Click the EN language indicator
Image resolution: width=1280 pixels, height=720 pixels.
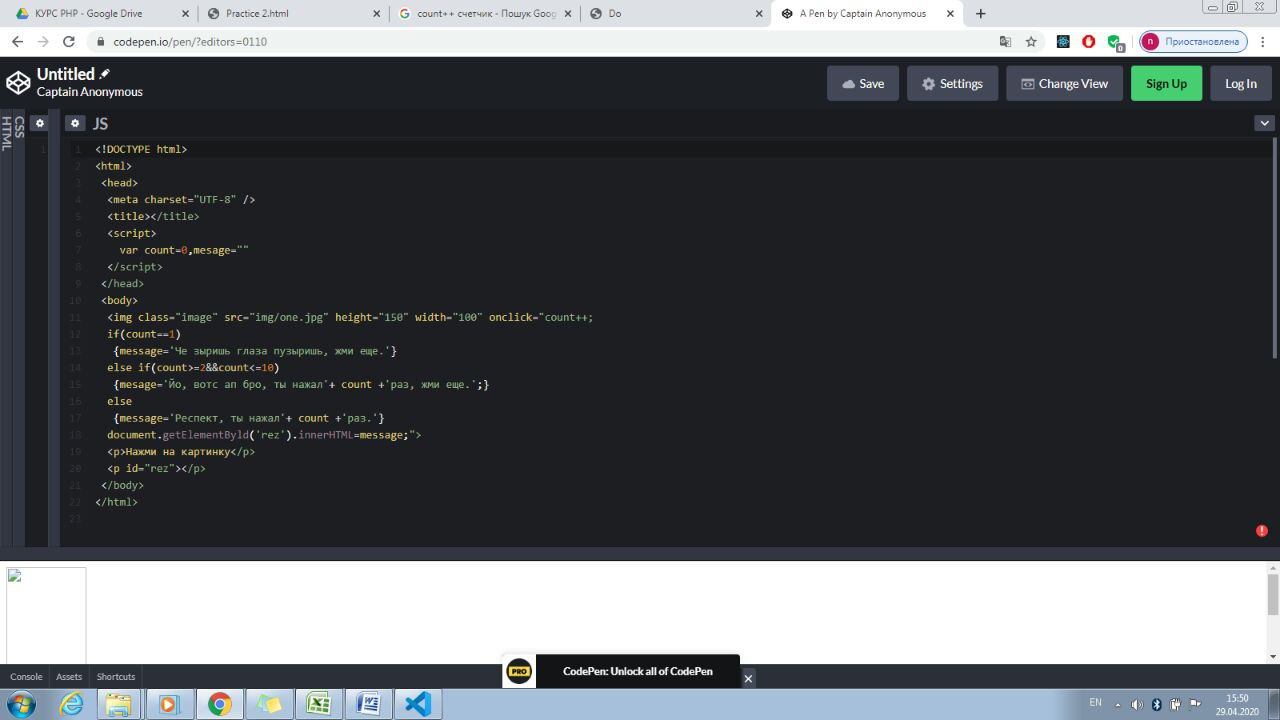[1095, 703]
